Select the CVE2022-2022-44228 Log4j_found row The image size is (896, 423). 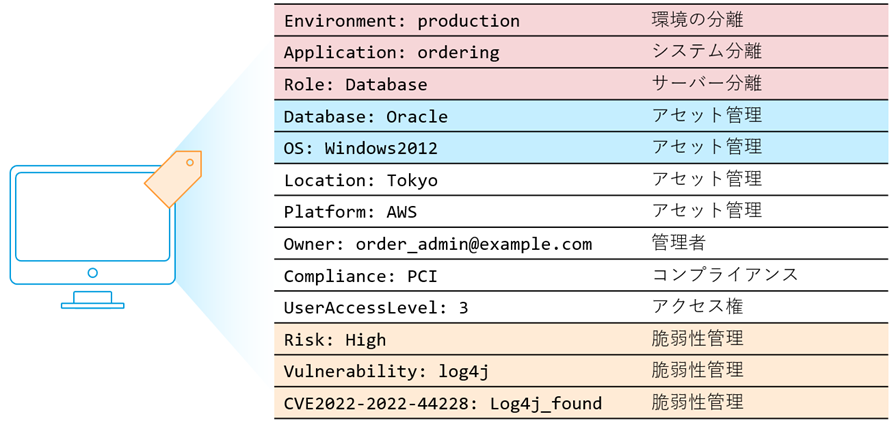[443, 404]
